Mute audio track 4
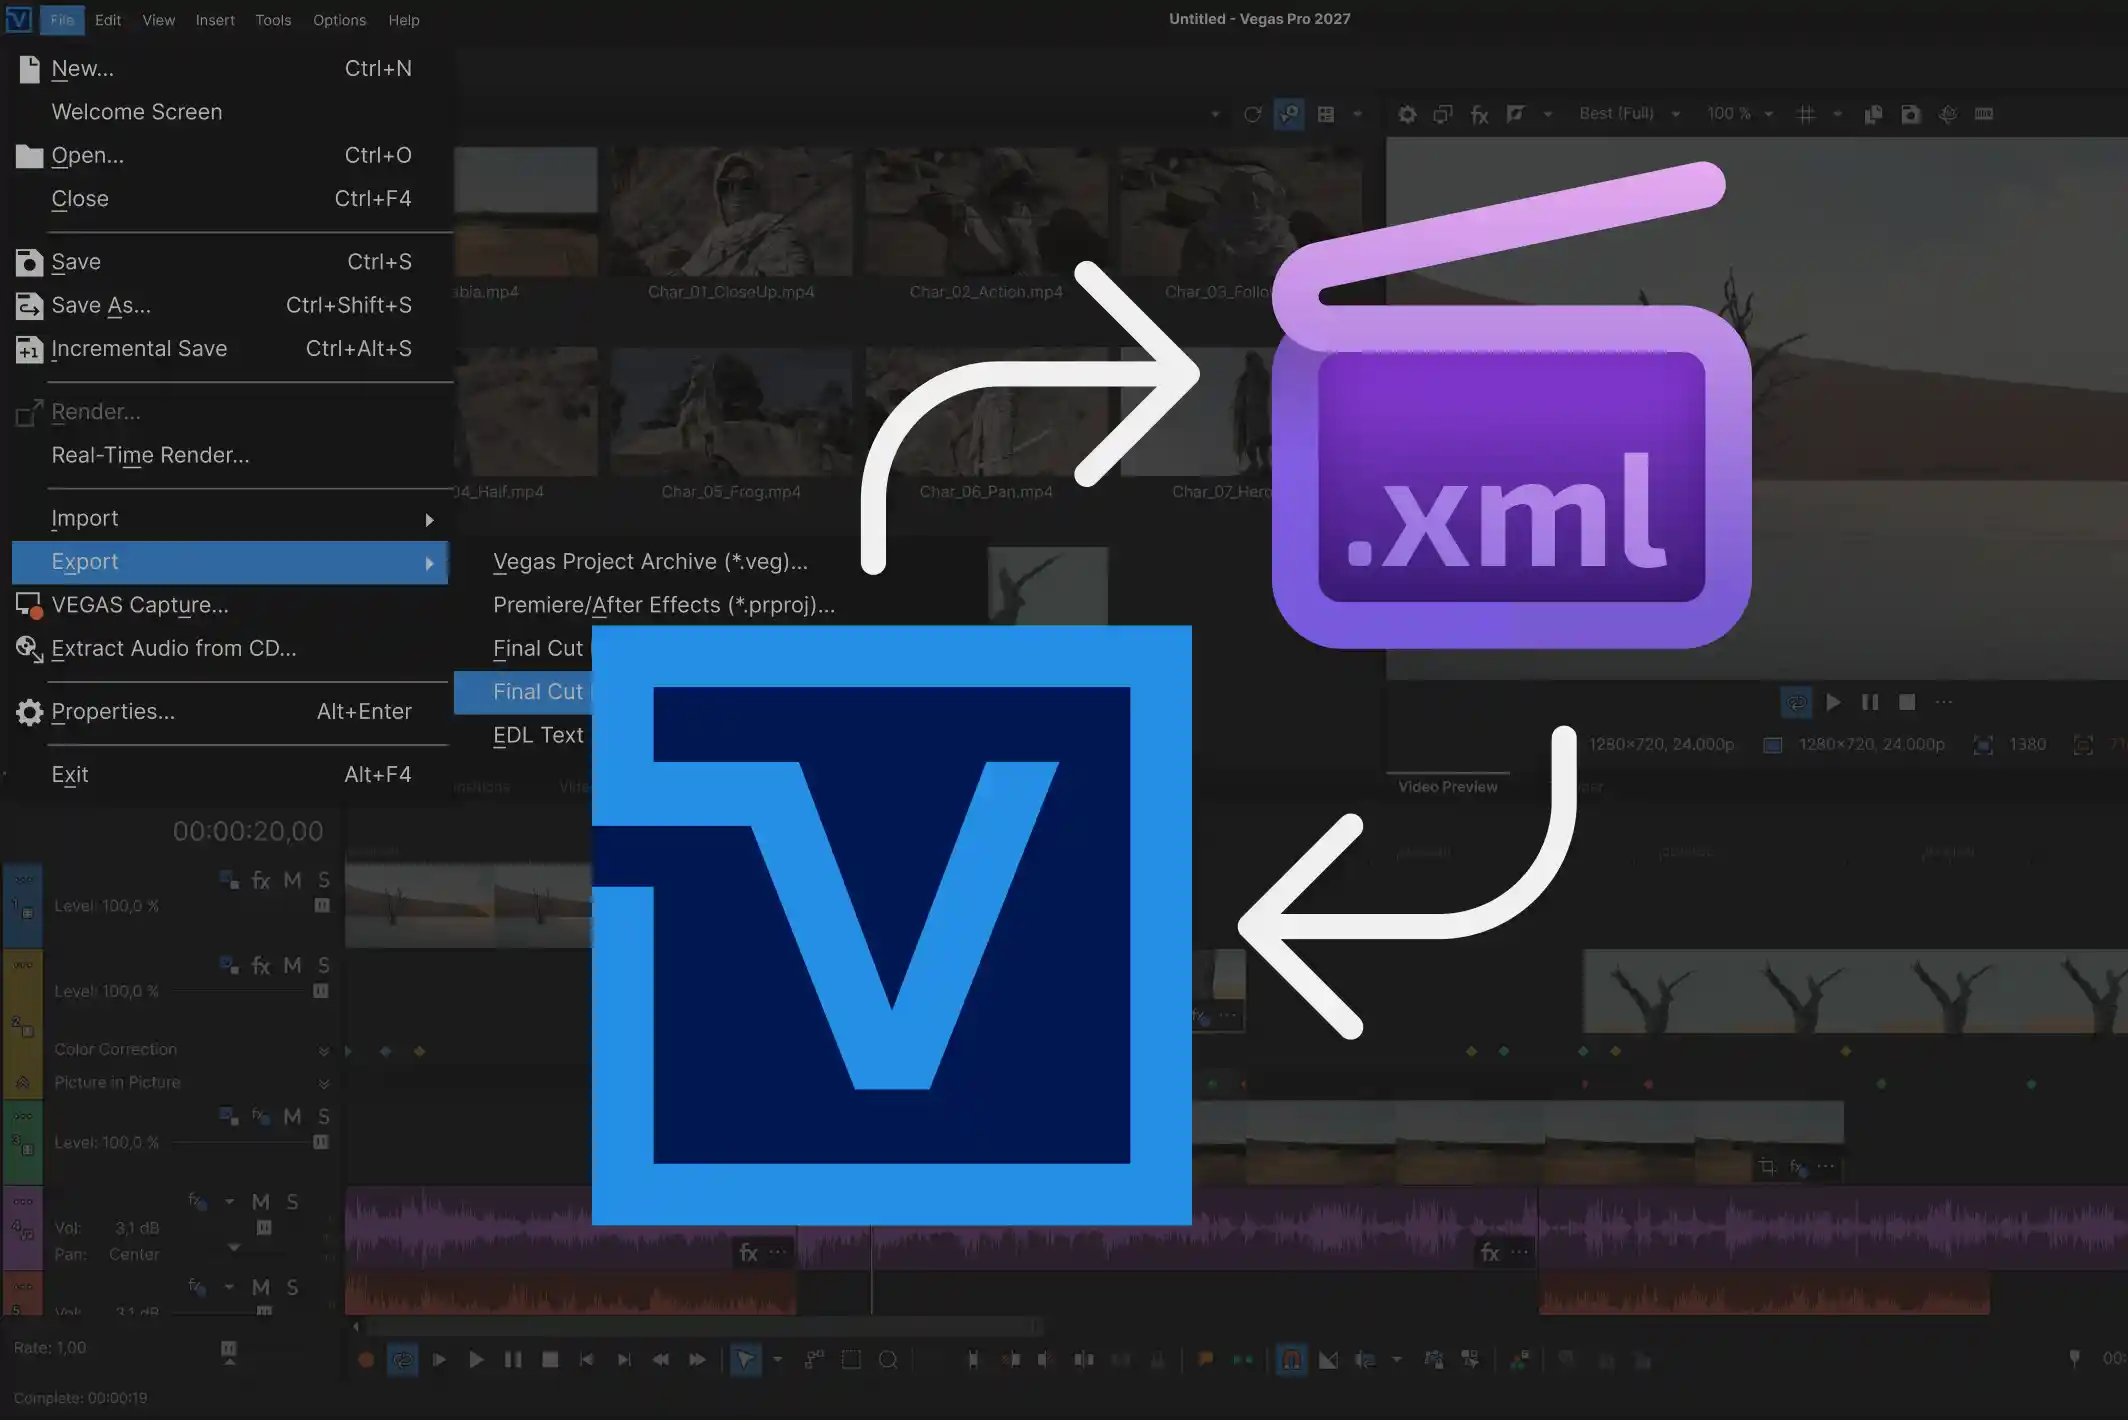Image resolution: width=2128 pixels, height=1420 pixels. point(261,1202)
